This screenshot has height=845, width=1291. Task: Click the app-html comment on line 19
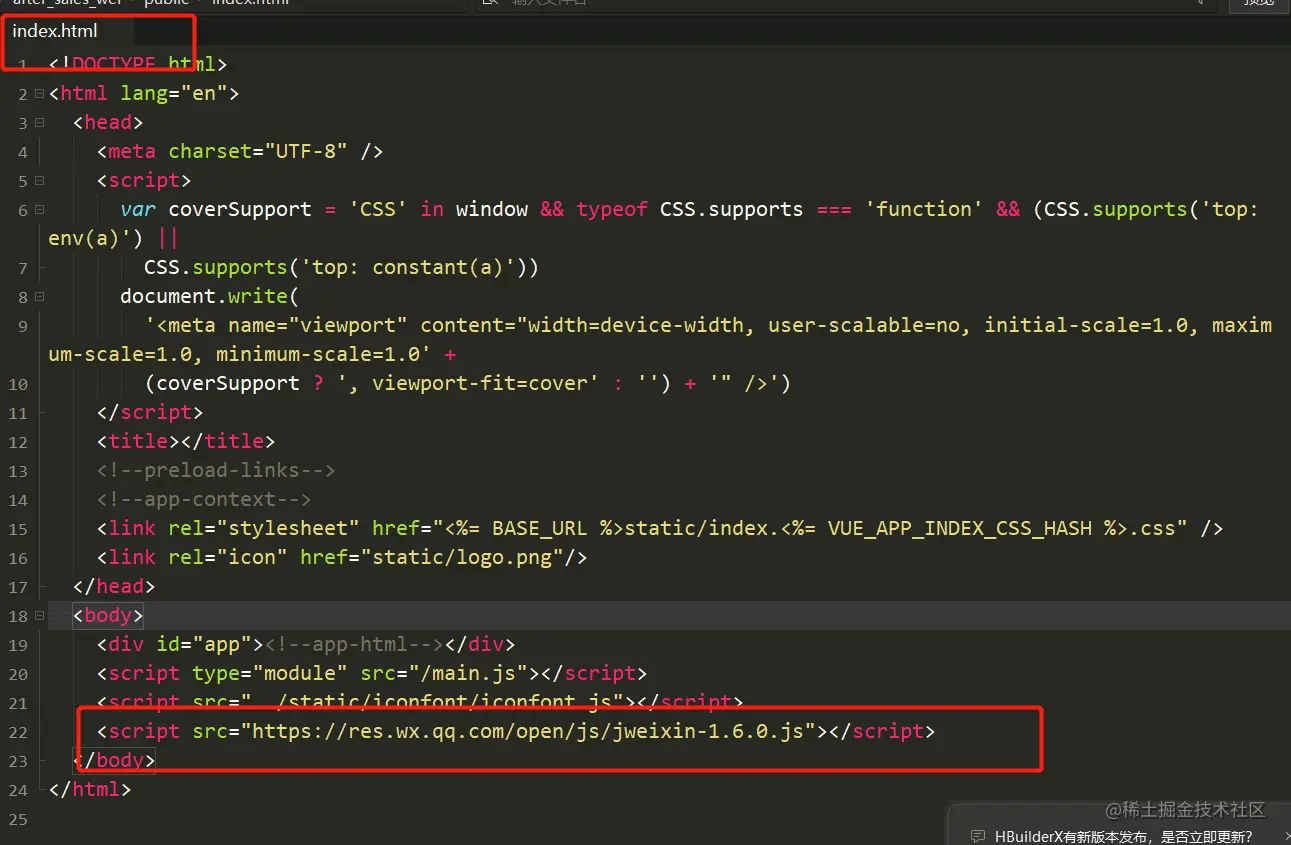pos(353,645)
